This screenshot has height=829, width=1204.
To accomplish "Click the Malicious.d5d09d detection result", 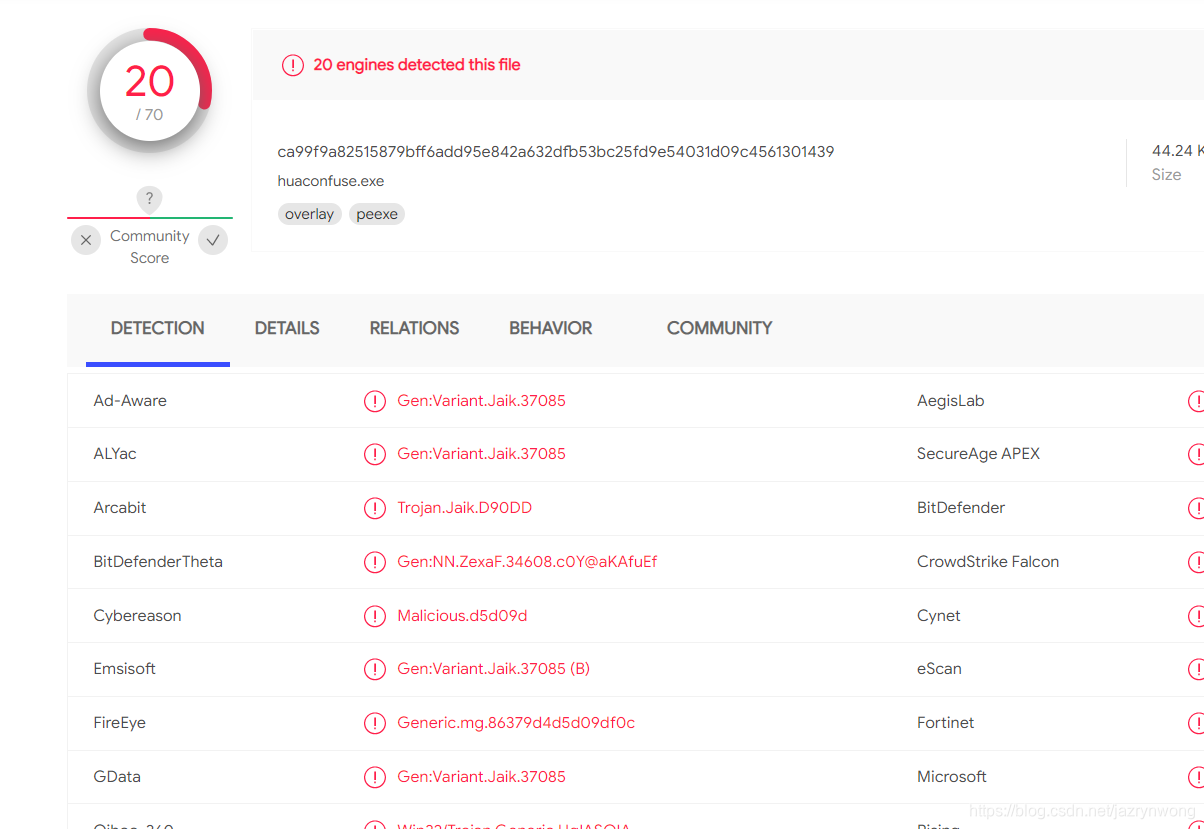I will [x=462, y=616].
